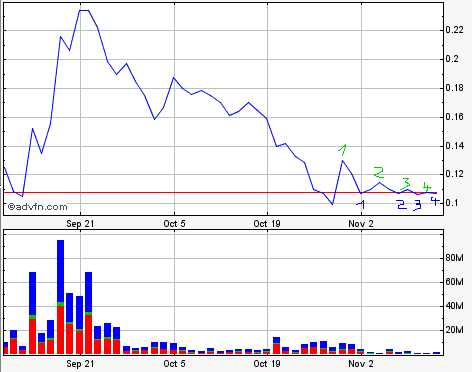Click the tallest volume bar in the histogram
Image resolution: width=472 pixels, height=372 pixels.
pos(60,297)
